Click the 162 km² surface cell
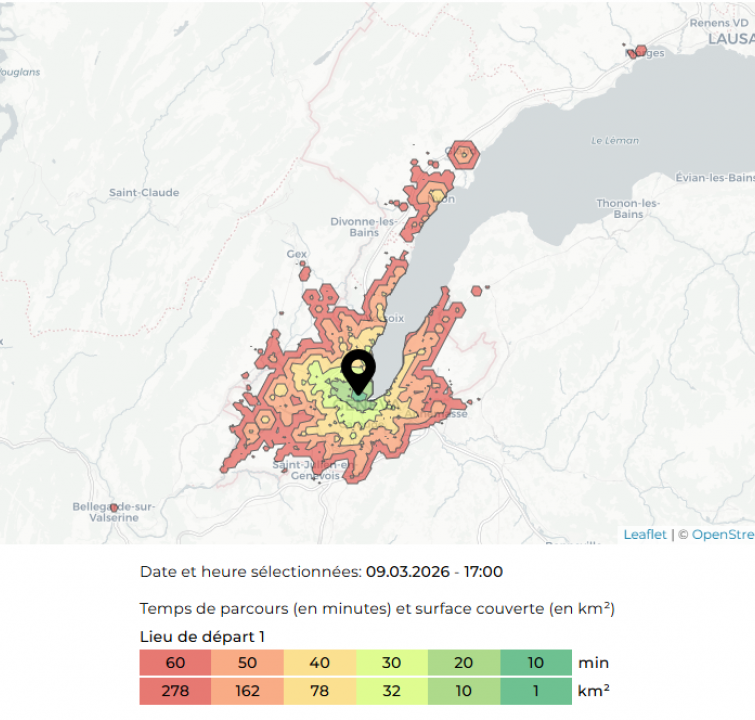Image resolution: width=755 pixels, height=720 pixels. click(247, 691)
